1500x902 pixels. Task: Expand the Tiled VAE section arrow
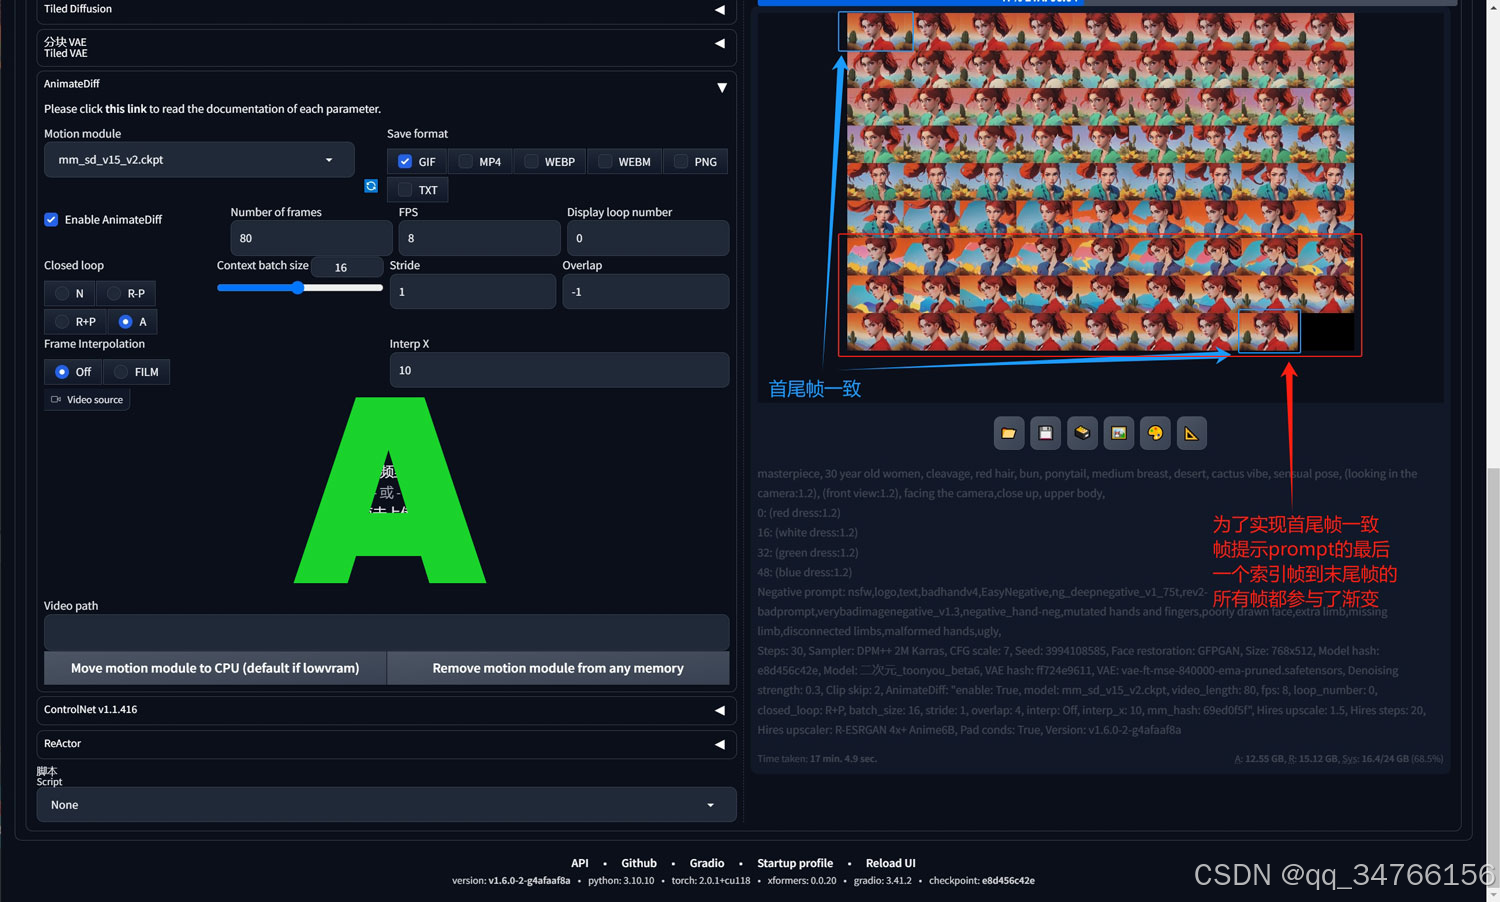[719, 44]
